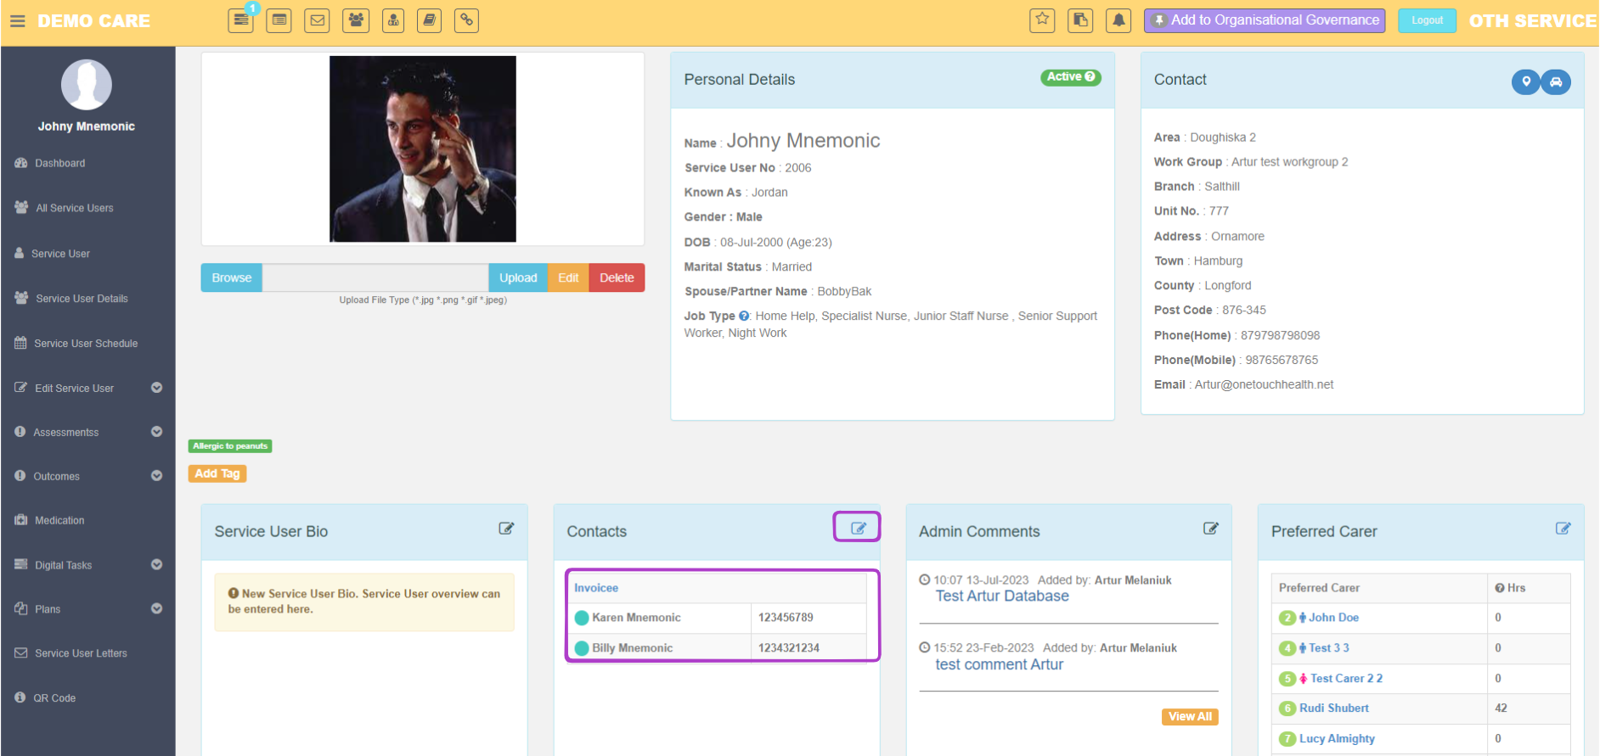Expand the Plans submenu

pos(157,609)
